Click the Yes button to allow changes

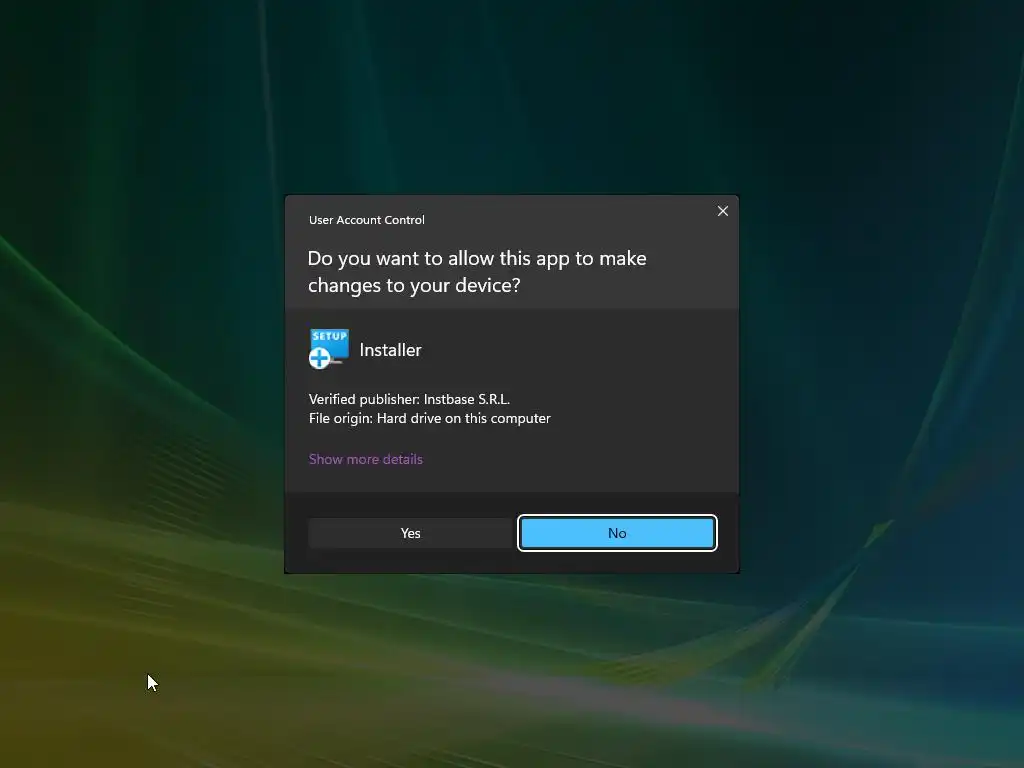pyautogui.click(x=410, y=533)
